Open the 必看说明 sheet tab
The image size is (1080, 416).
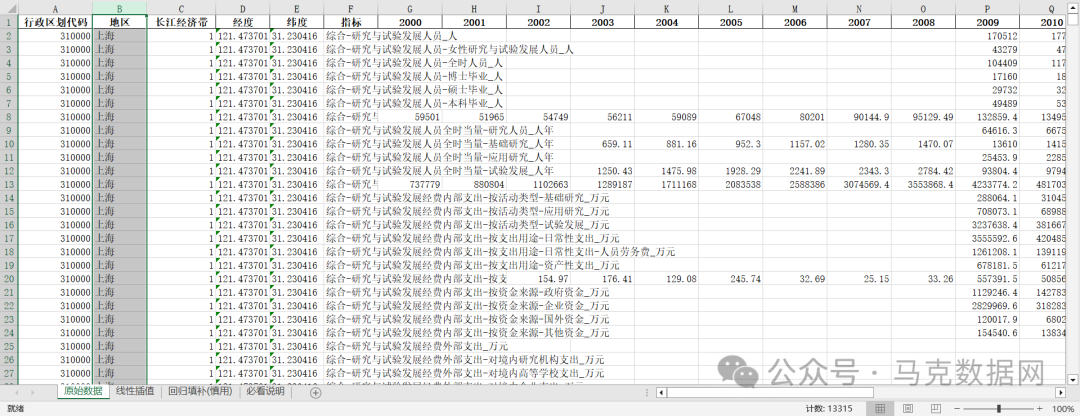point(265,392)
